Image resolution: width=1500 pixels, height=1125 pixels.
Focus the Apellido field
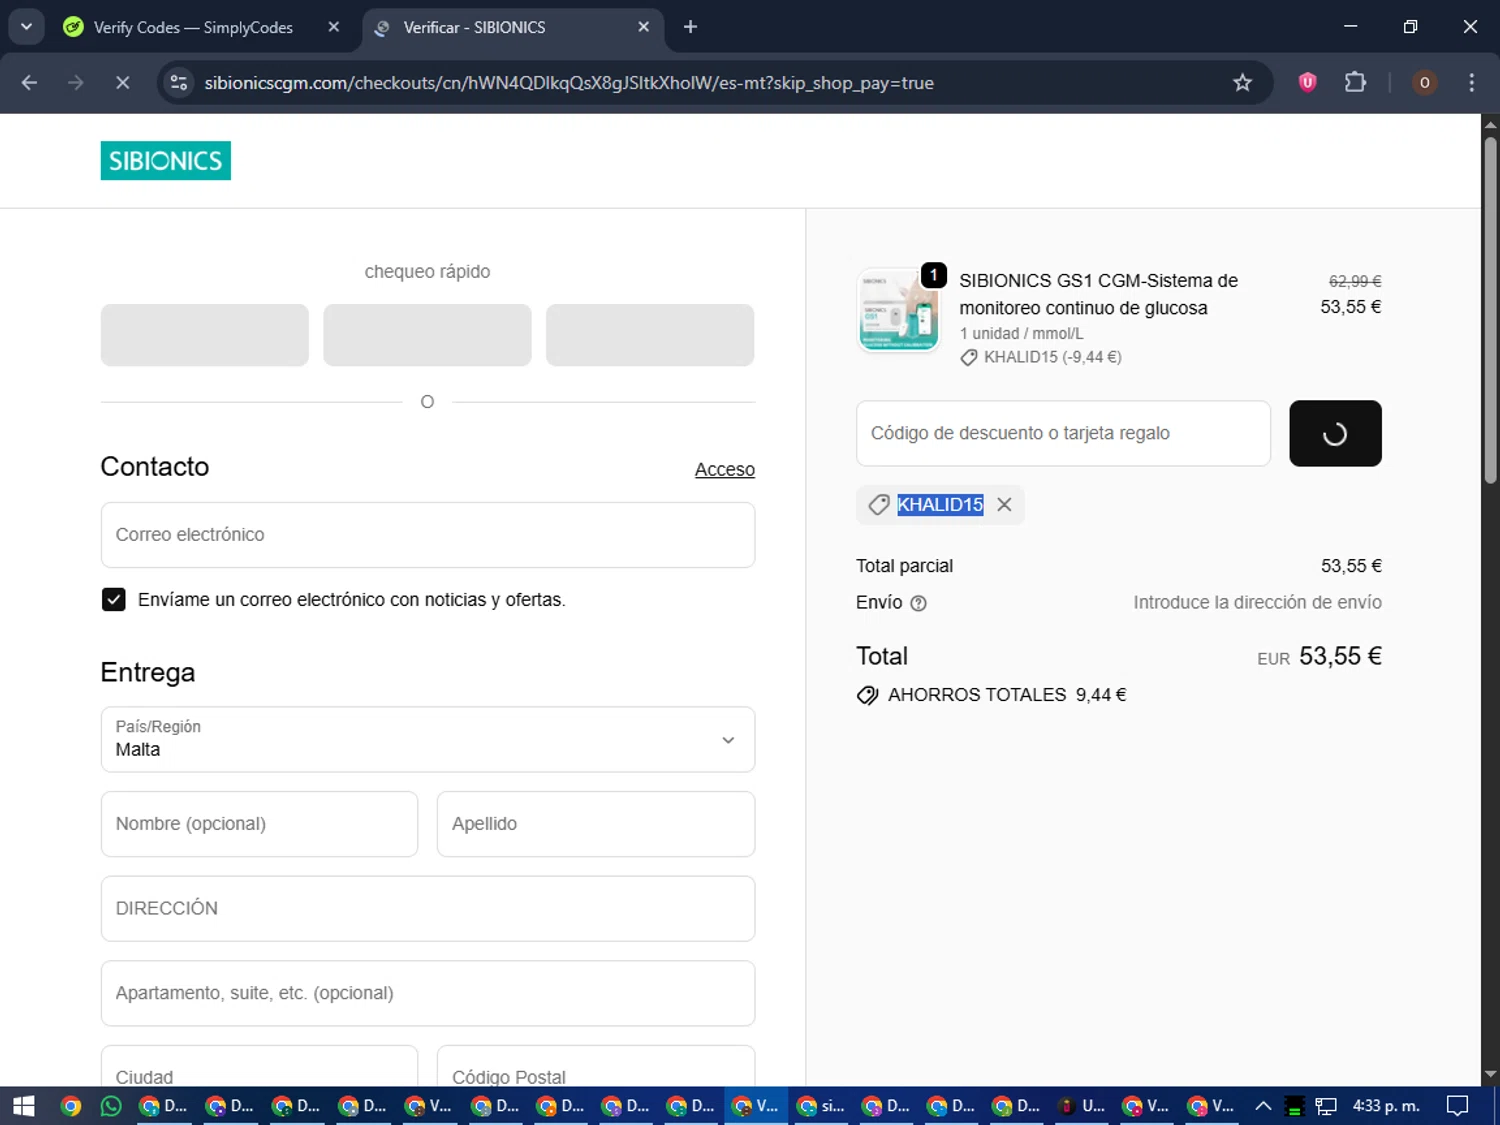click(x=596, y=824)
